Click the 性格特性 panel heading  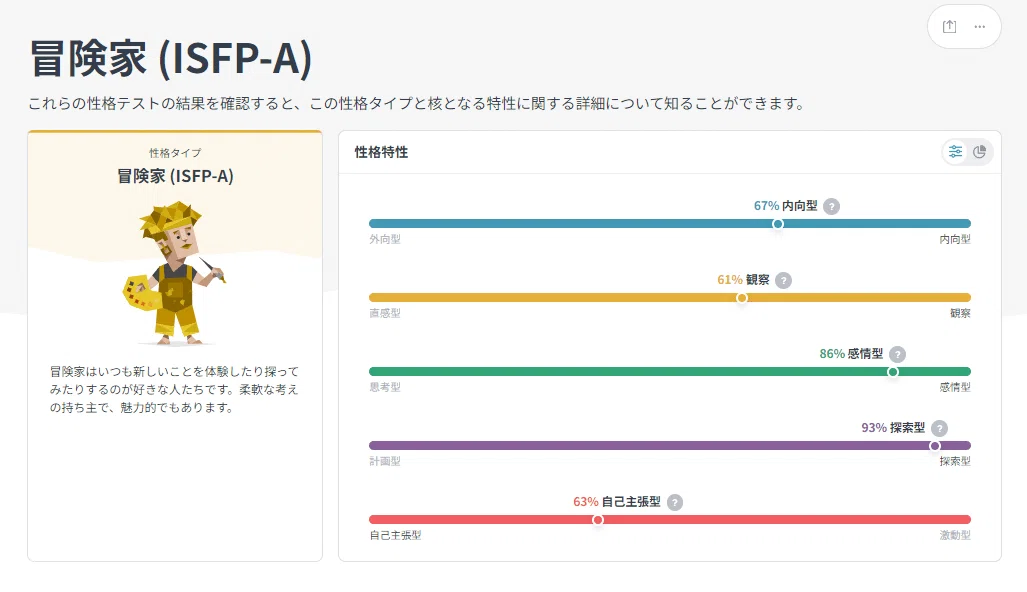pyautogui.click(x=381, y=152)
